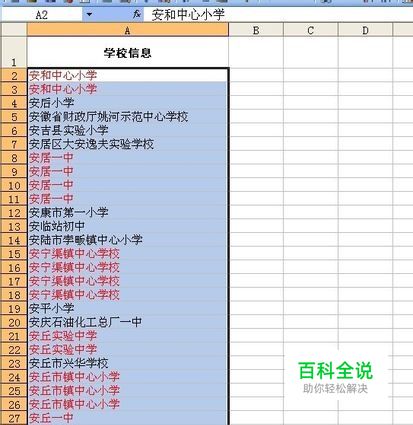The height and width of the screenshot is (425, 413).
Task: Click the fx Insert Function icon
Action: (137, 14)
